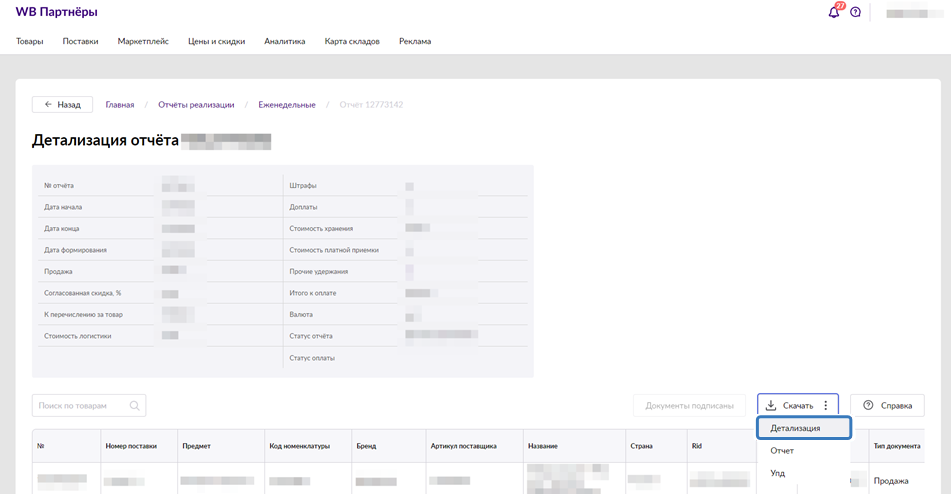Choose Отчет in the download dropdown
951x494 pixels.
(x=782, y=451)
